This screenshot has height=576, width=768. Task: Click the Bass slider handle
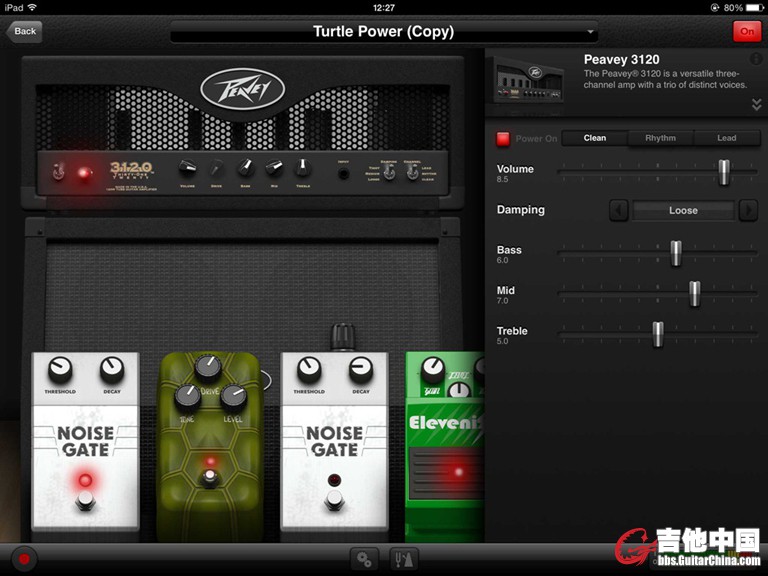click(x=676, y=253)
